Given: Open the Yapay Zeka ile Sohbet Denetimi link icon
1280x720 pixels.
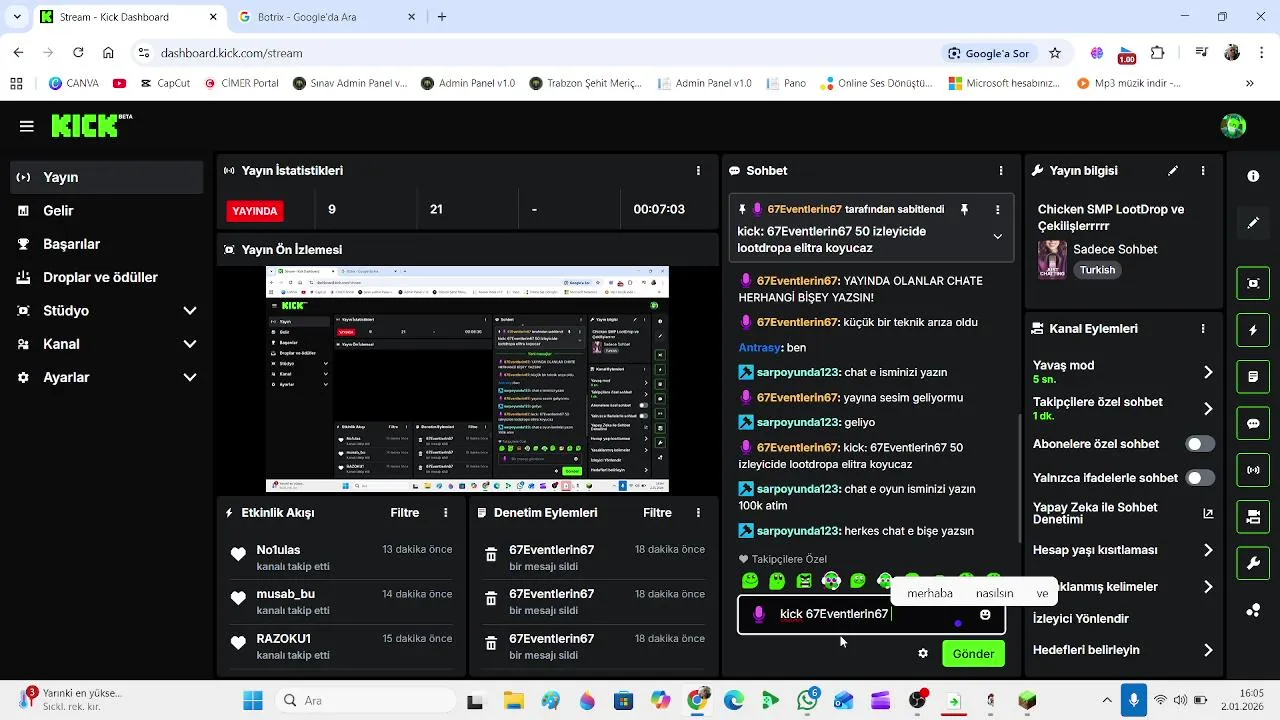Looking at the screenshot, I should [1208, 514].
